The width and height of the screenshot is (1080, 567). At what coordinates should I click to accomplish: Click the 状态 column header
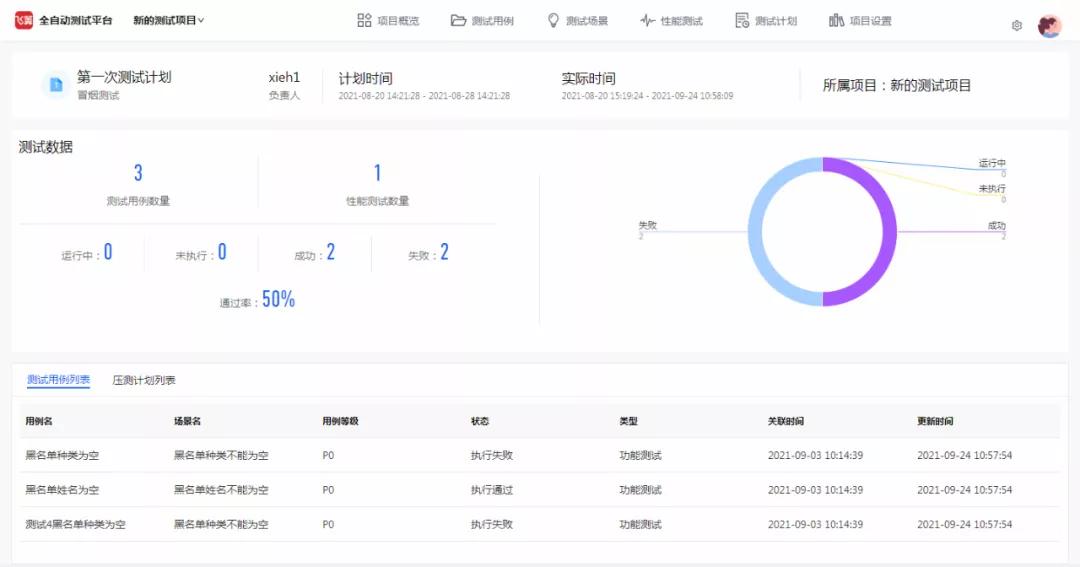point(480,421)
